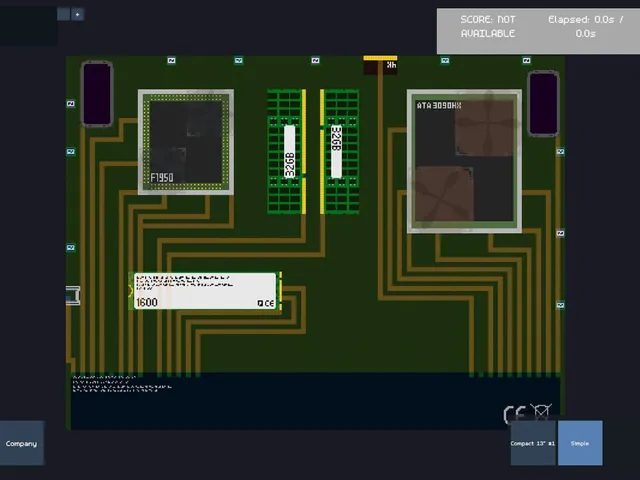640x480 pixels.
Task: Select the ATA 3090HX graphics chip
Action: 464,161
